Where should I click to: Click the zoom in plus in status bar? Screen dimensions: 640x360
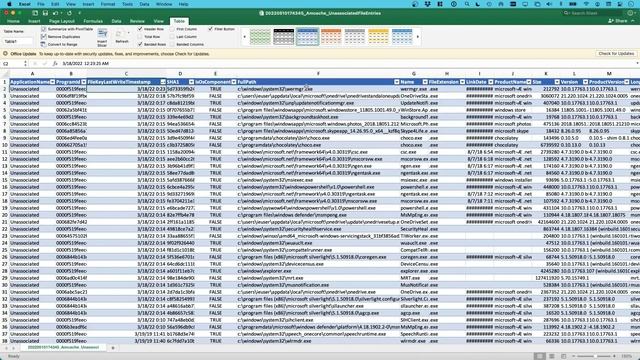pyautogui.click(x=614, y=356)
